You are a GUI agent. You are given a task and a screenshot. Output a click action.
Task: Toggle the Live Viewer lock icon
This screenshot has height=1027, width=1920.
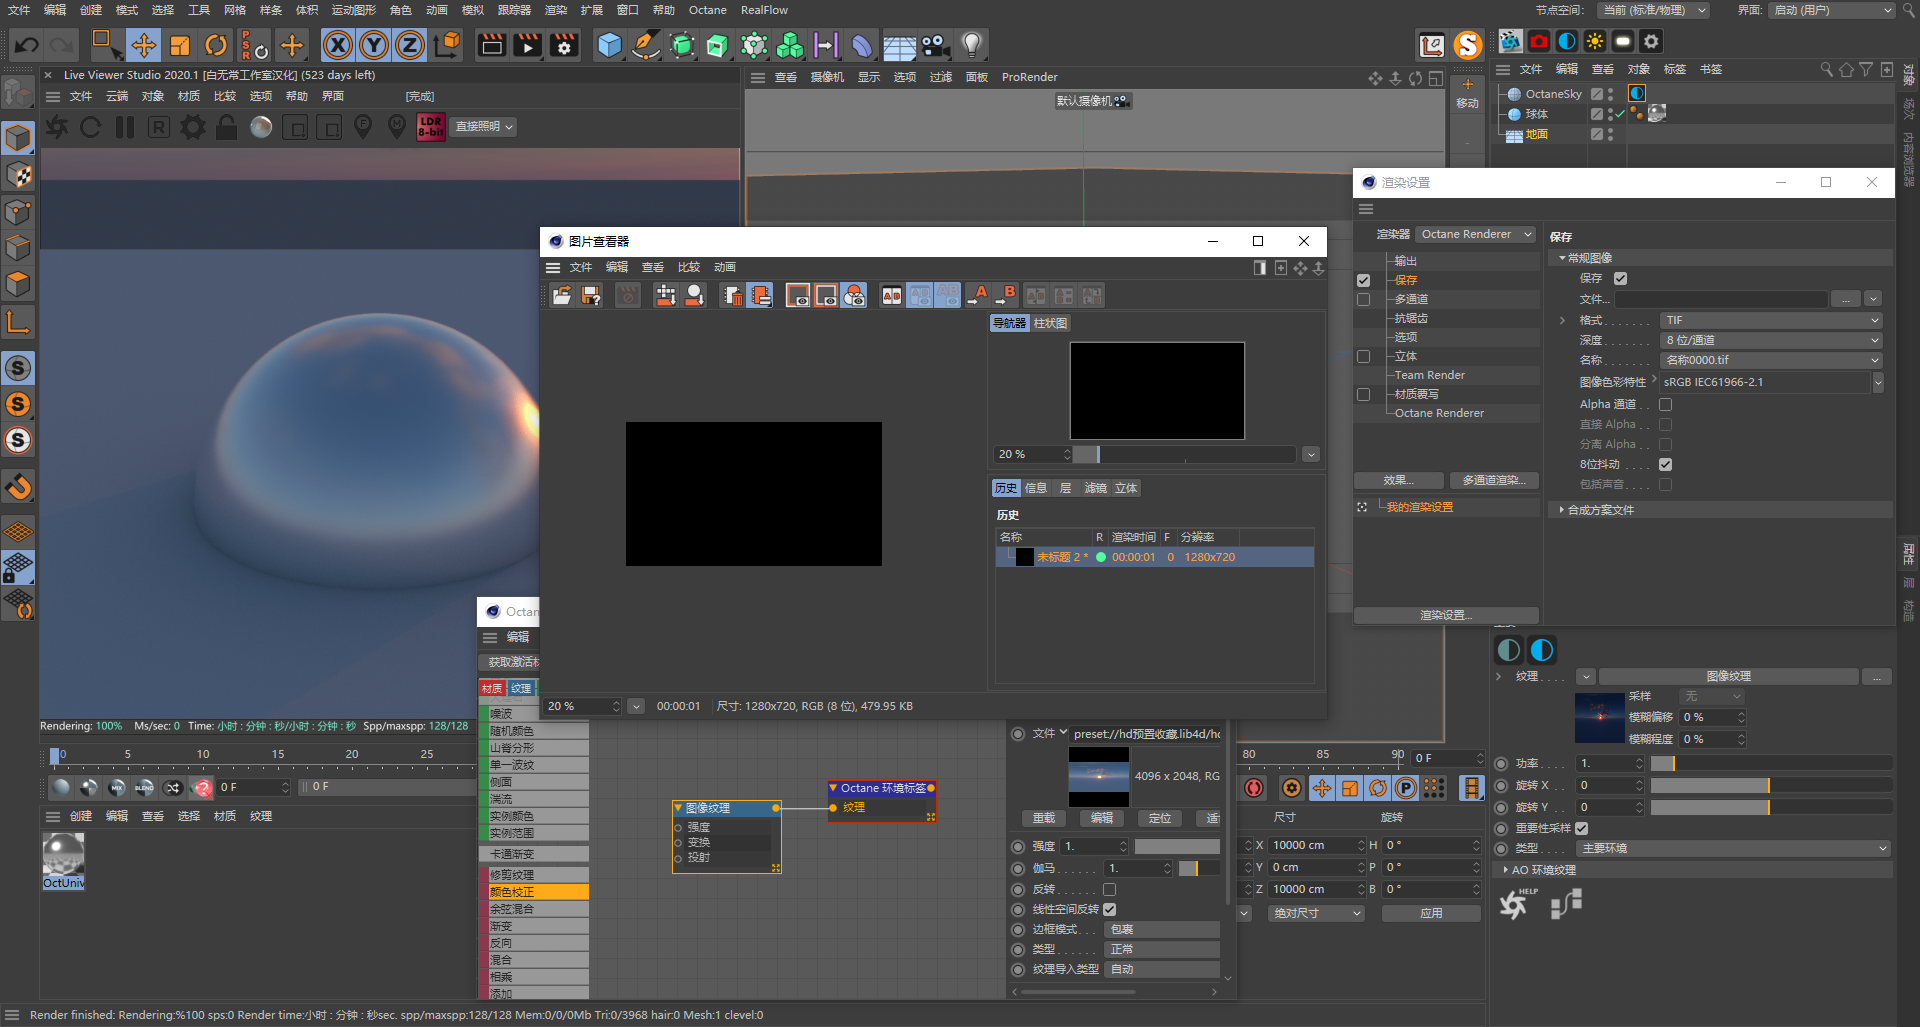[x=227, y=127]
